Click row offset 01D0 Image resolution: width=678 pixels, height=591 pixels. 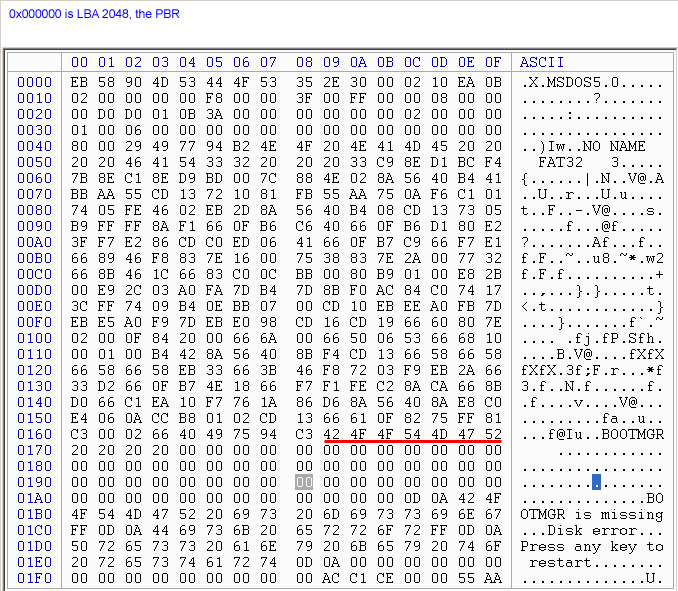[34, 546]
